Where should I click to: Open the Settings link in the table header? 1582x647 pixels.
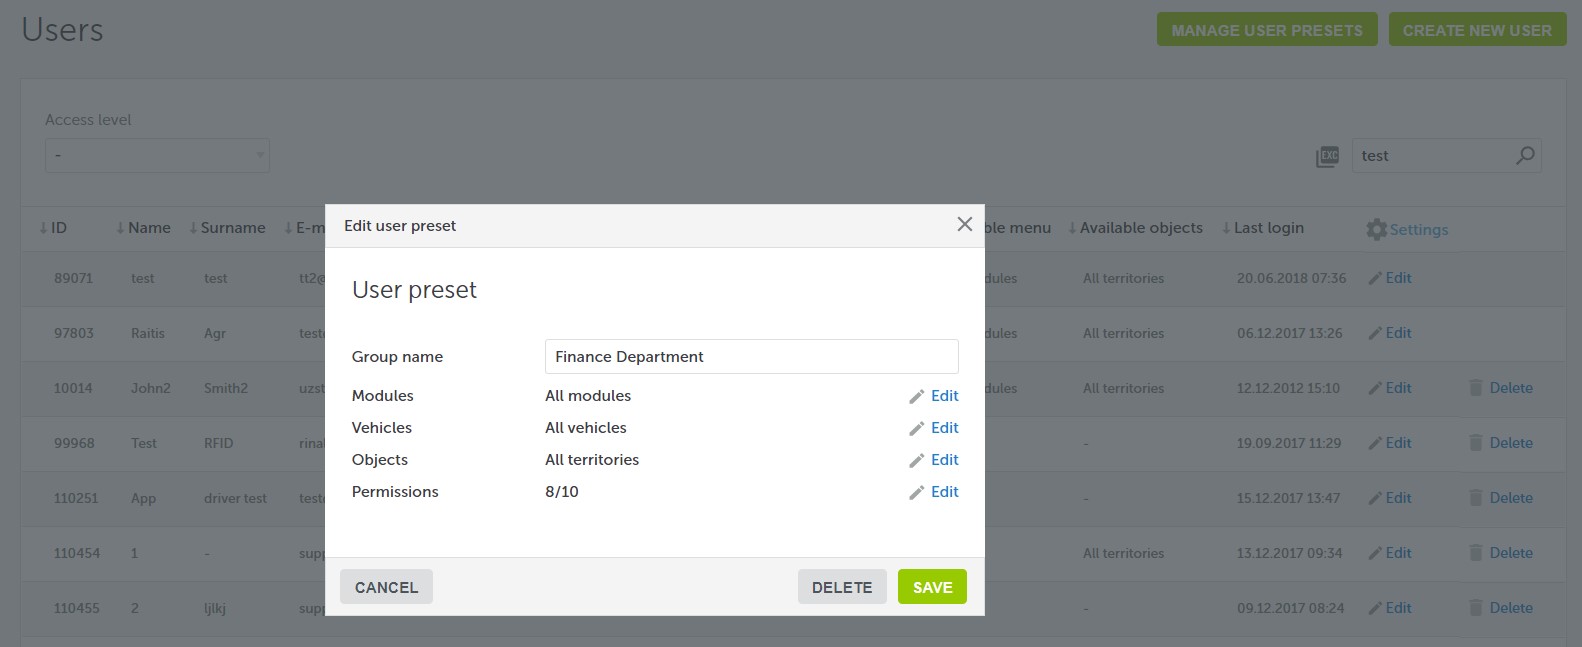(1418, 229)
